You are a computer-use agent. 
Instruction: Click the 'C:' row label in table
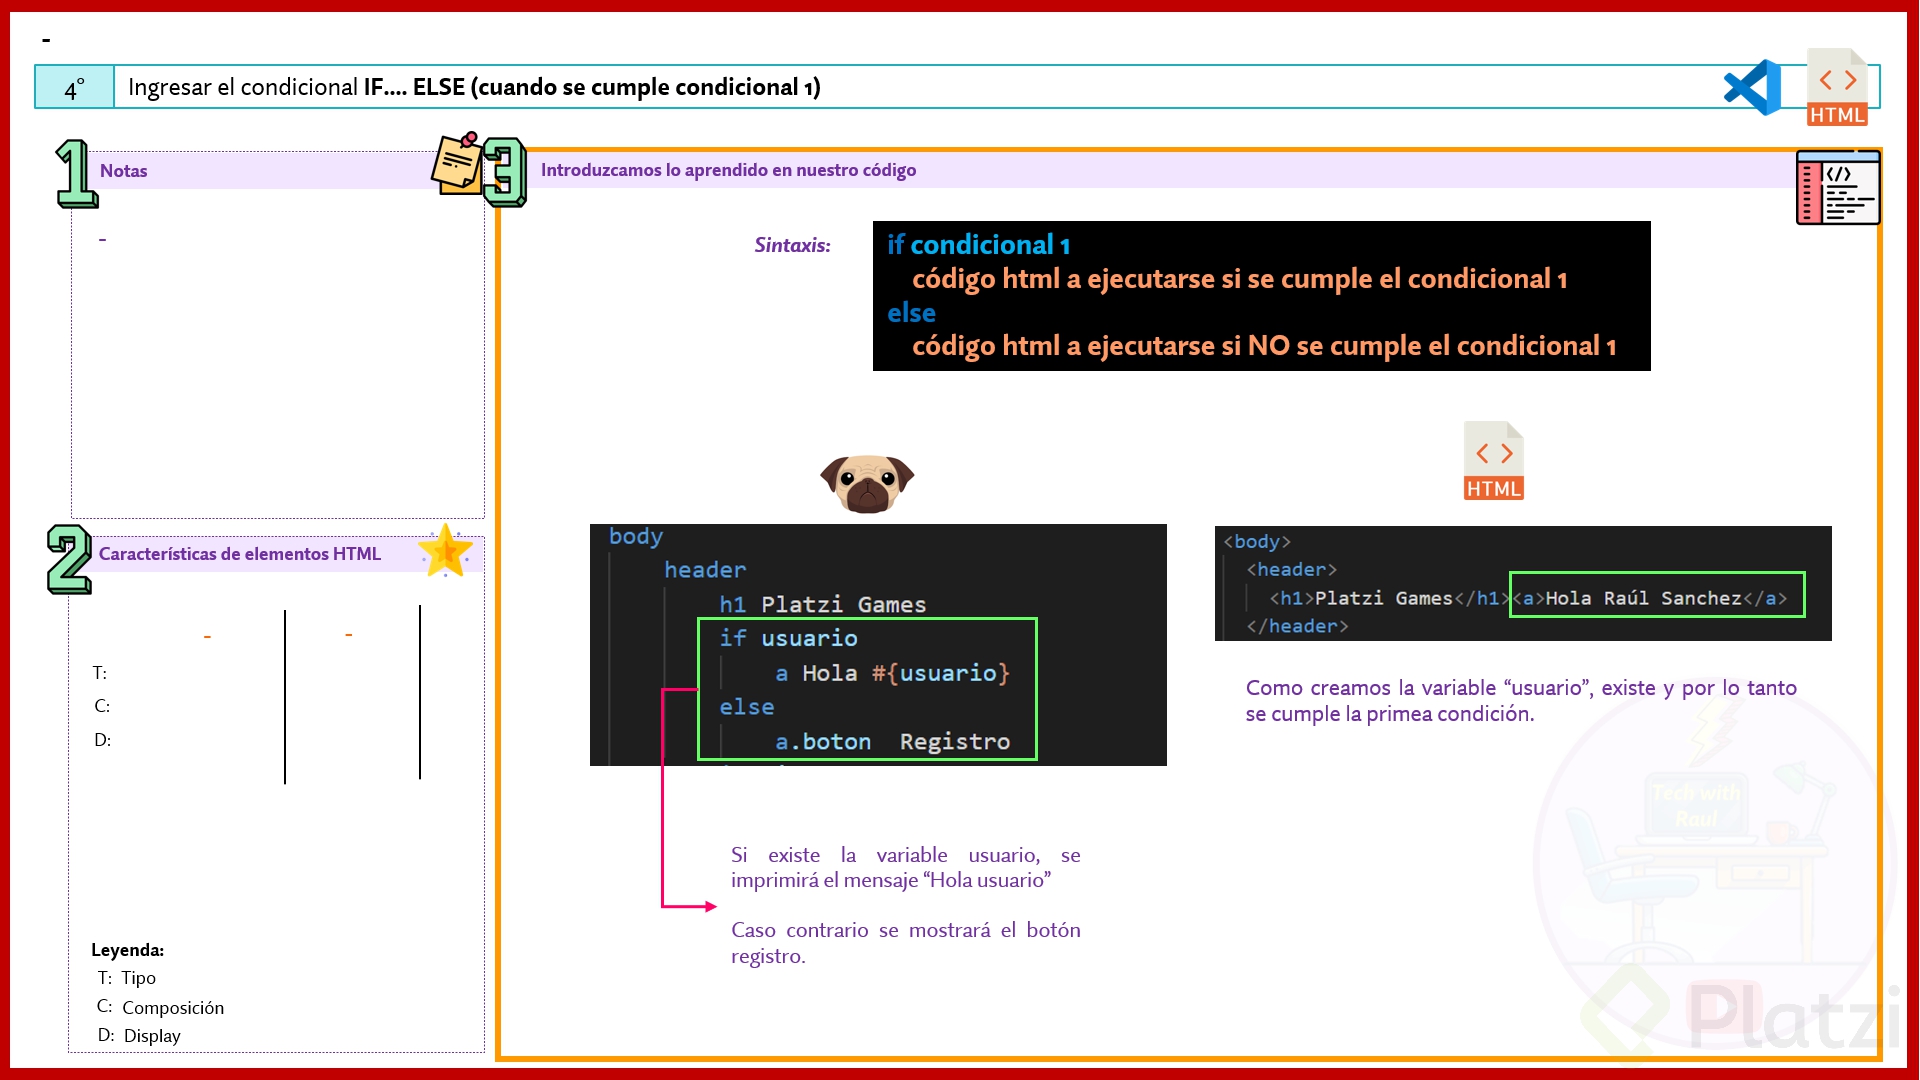tap(102, 706)
